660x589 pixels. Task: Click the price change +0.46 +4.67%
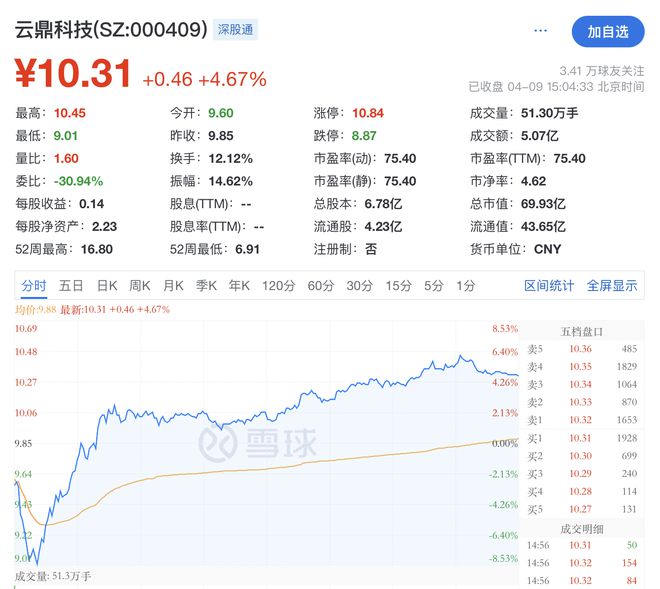pos(205,79)
